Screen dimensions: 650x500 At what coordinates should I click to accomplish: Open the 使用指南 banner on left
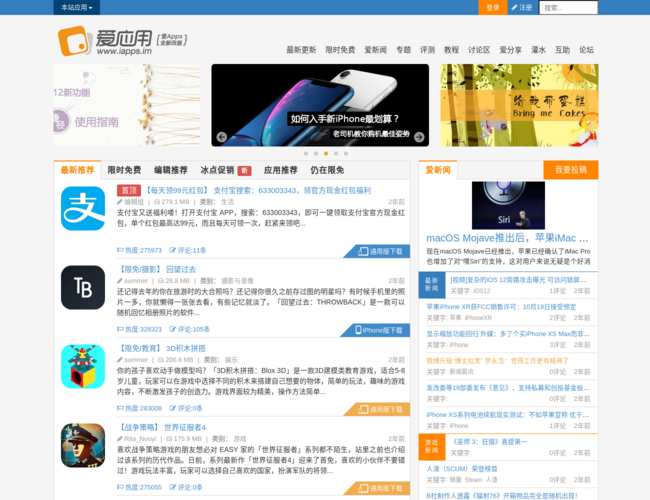pyautogui.click(x=126, y=105)
